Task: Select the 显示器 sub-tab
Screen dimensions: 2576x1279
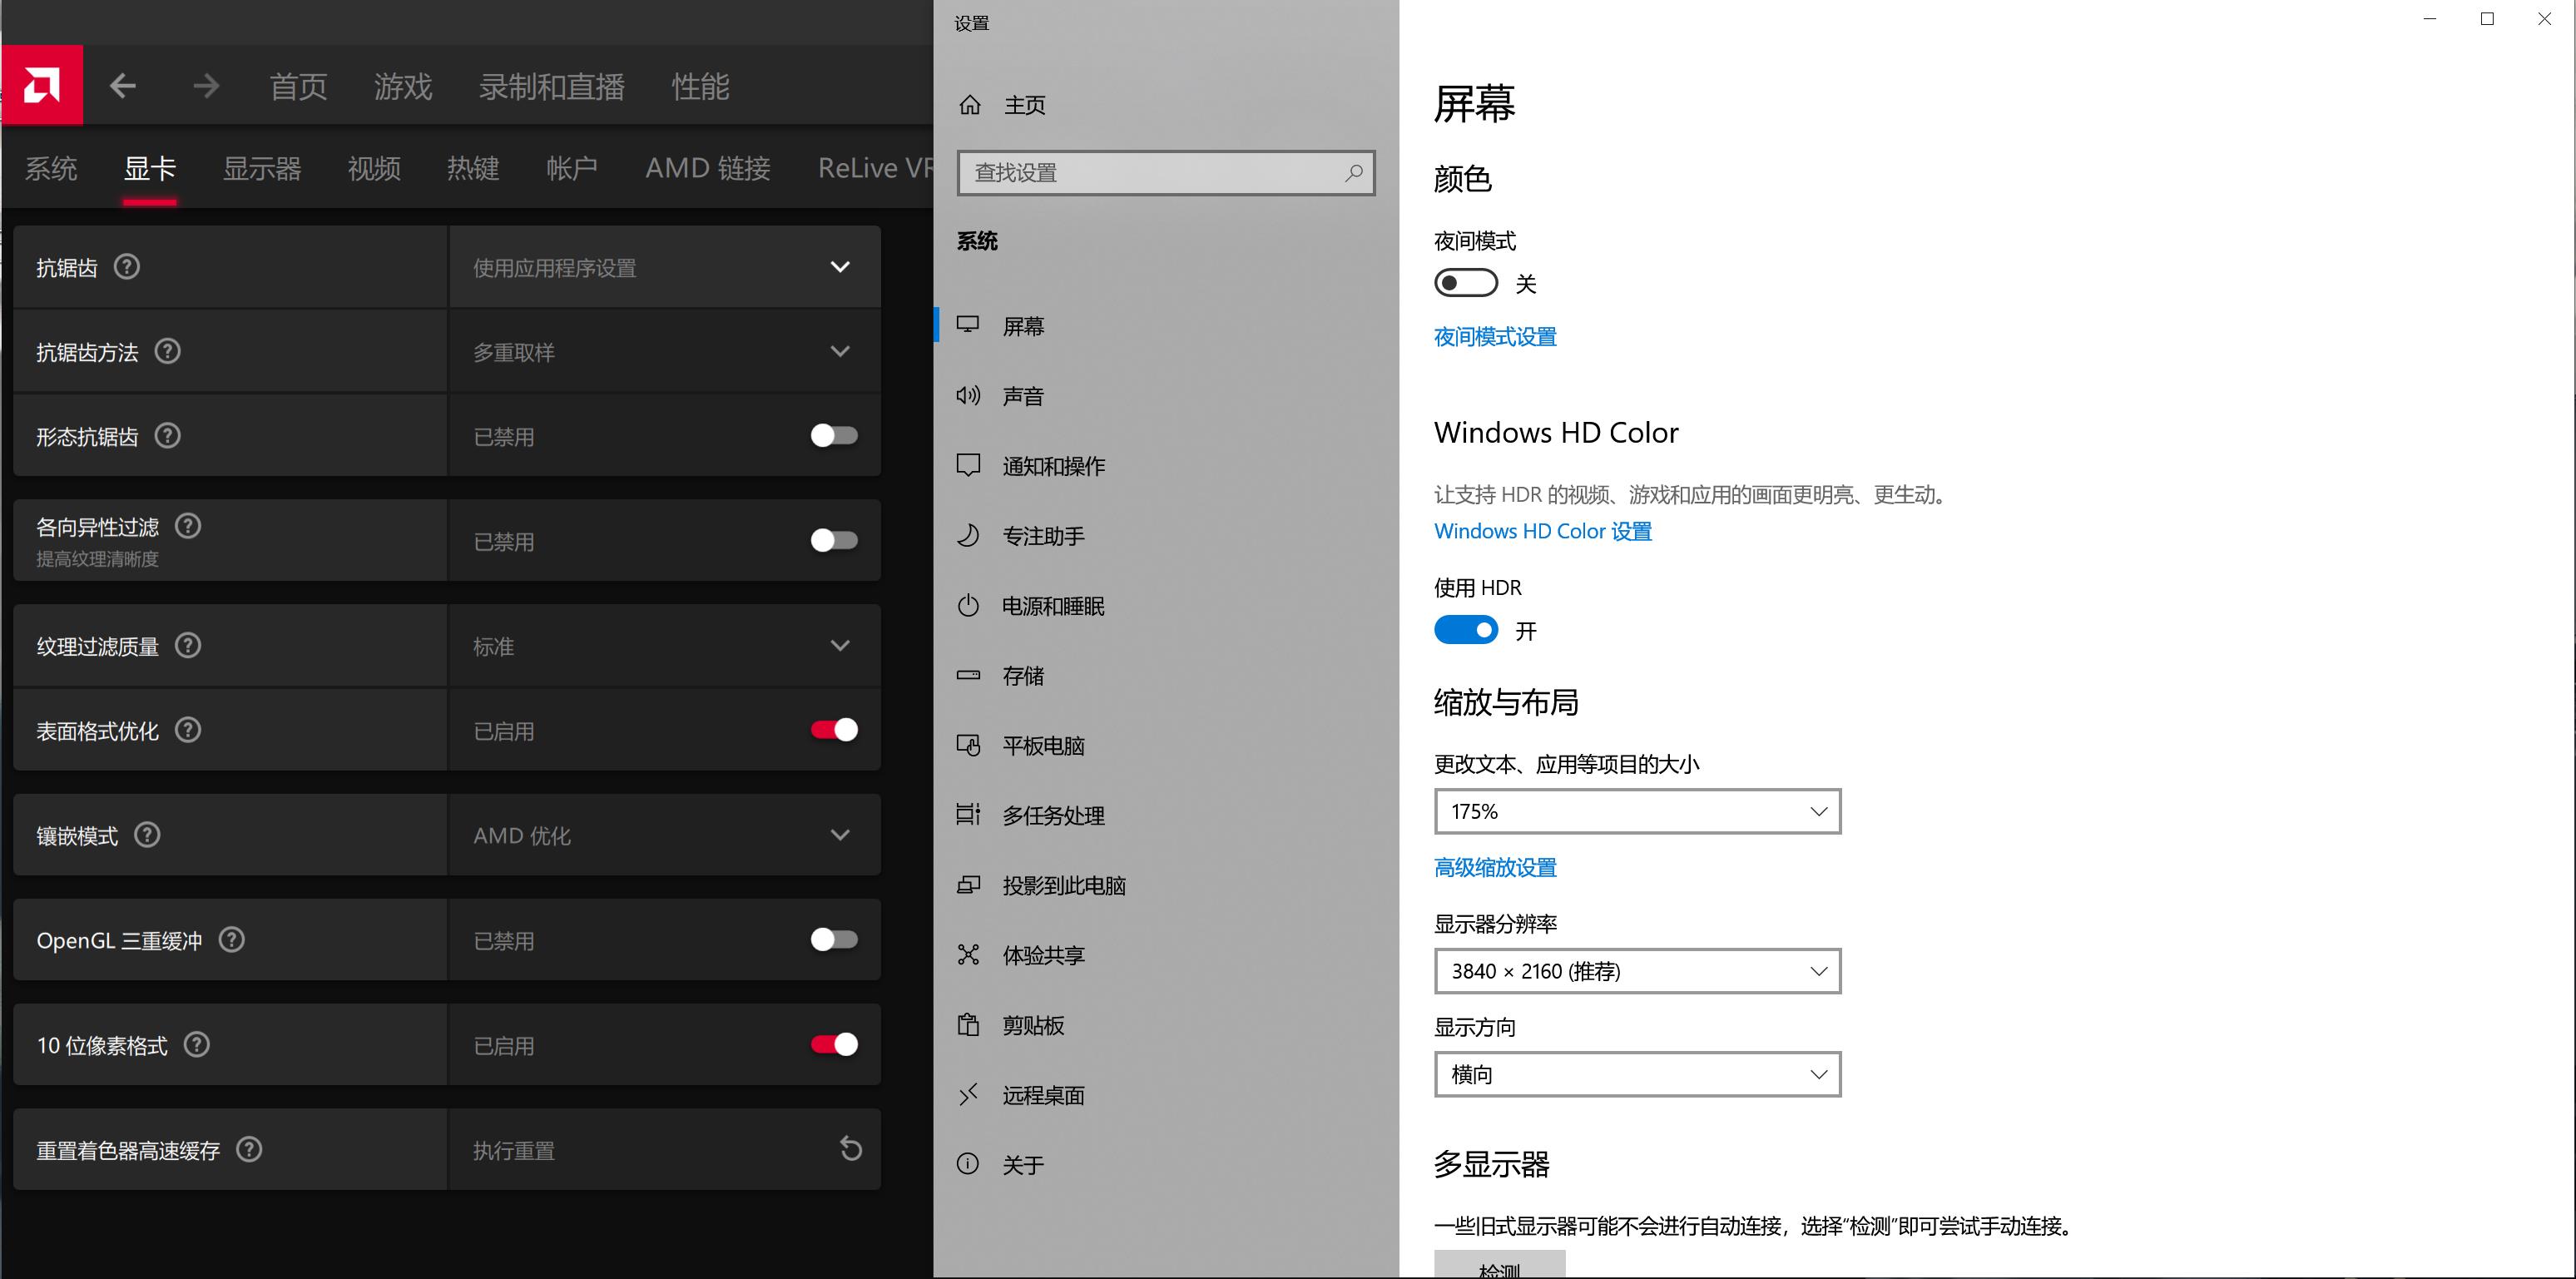Action: [262, 168]
